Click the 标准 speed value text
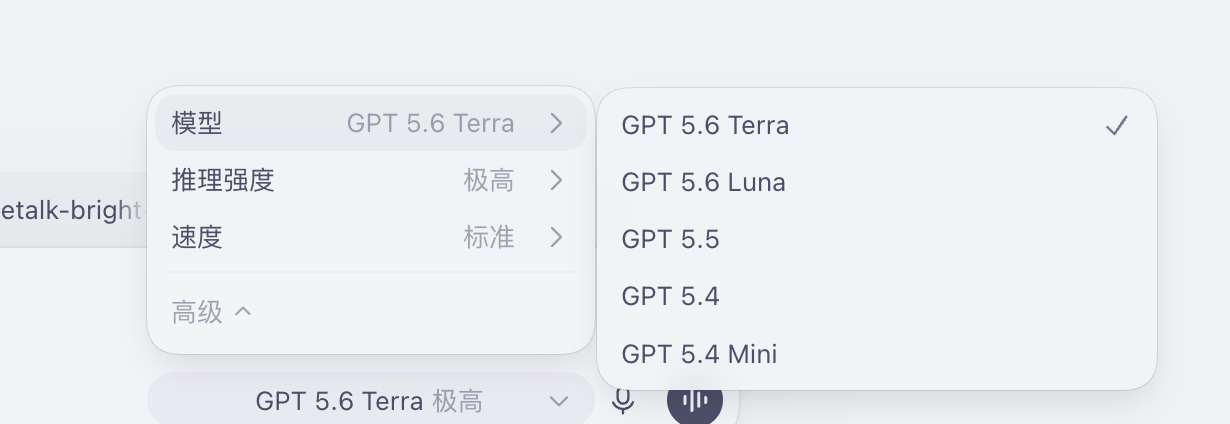 (x=489, y=237)
